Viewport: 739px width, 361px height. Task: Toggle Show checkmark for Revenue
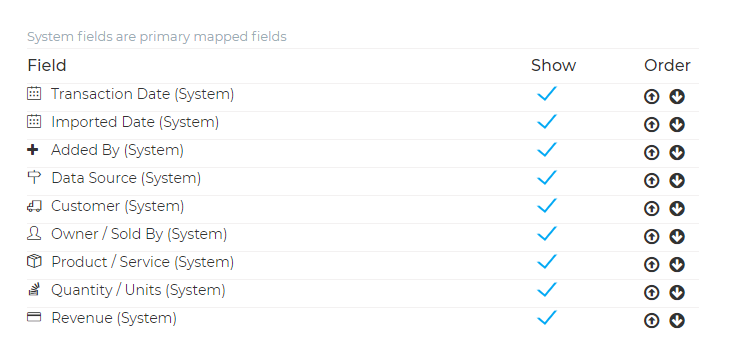tap(547, 318)
